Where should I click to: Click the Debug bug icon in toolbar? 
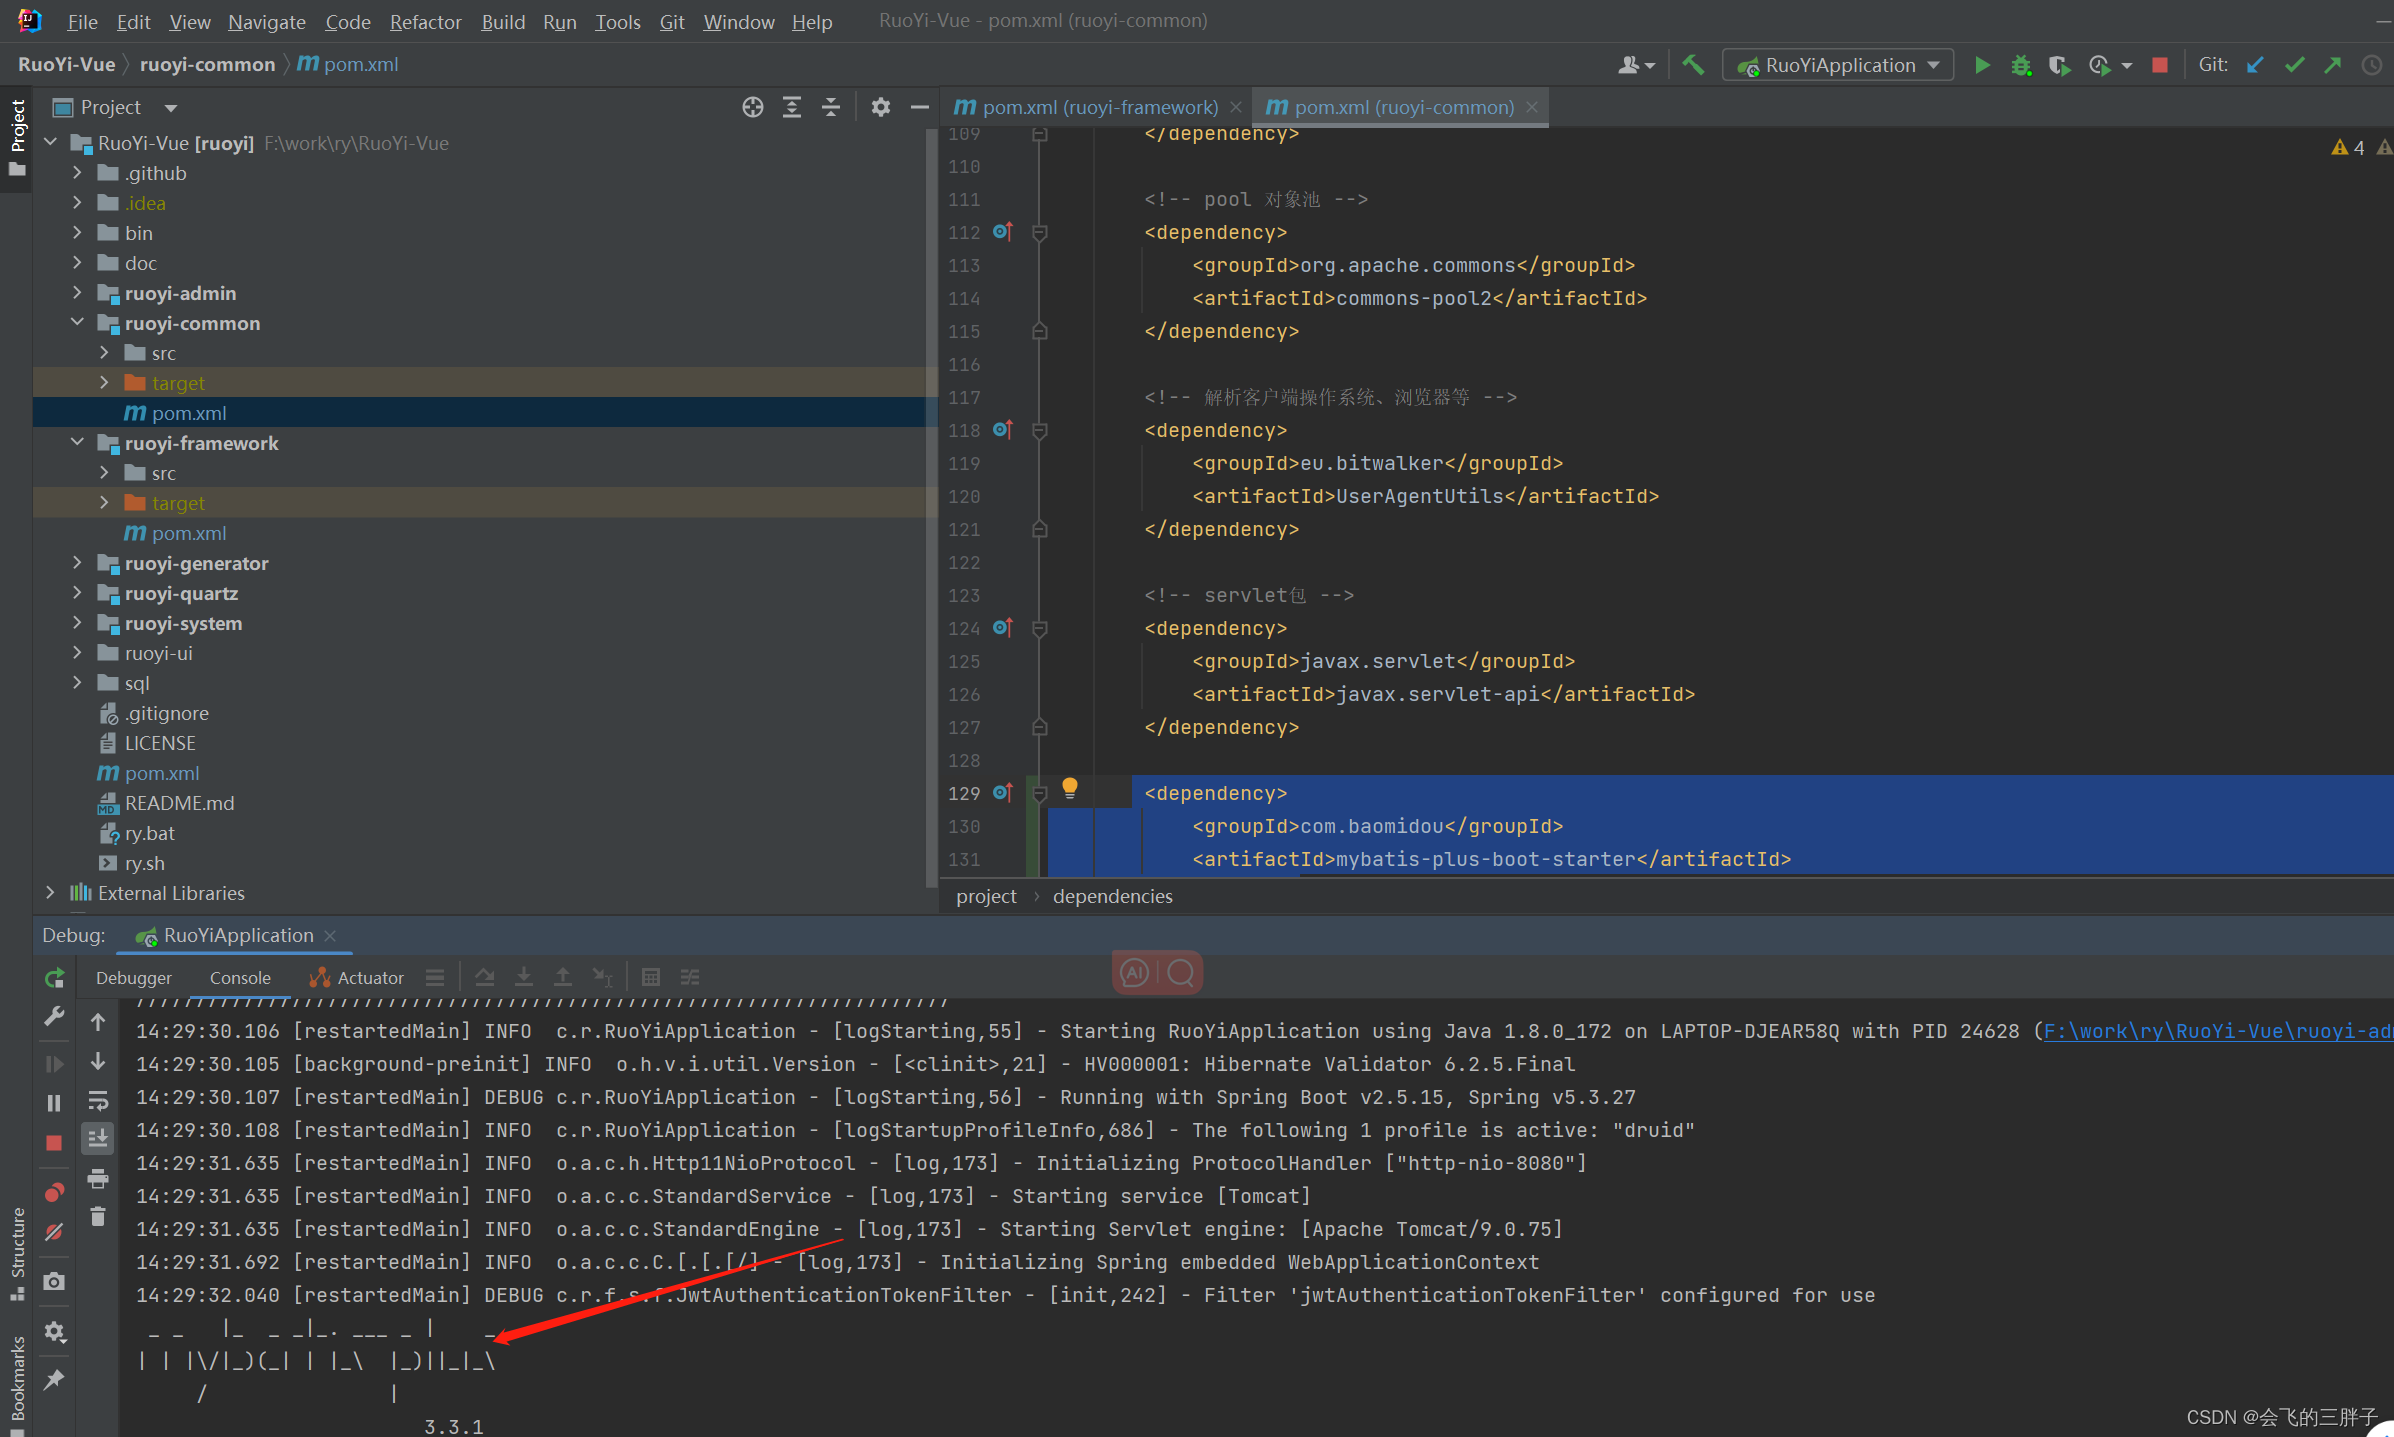2020,65
